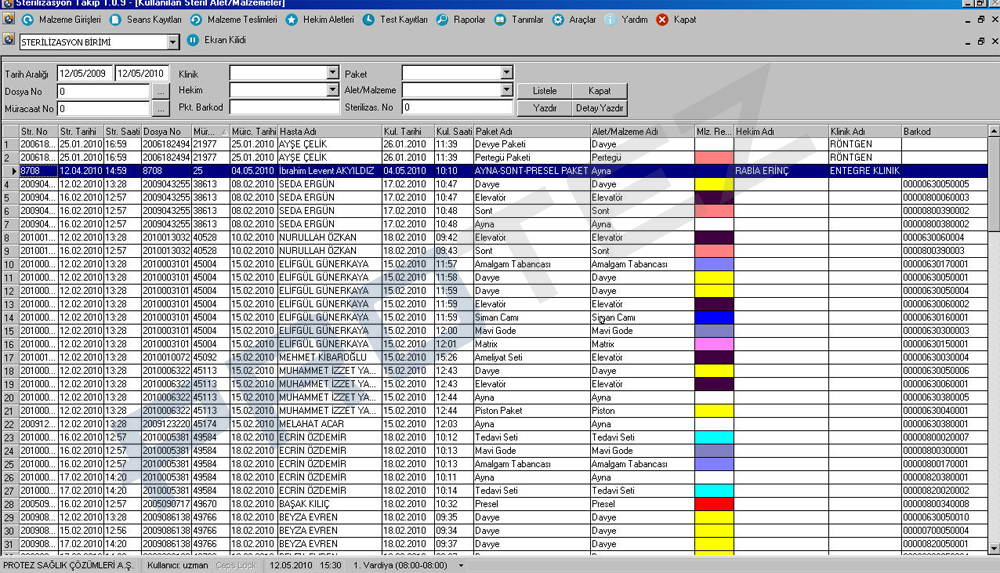This screenshot has width=1000, height=573.
Task: Click the Yazdır button
Action: [x=545, y=108]
